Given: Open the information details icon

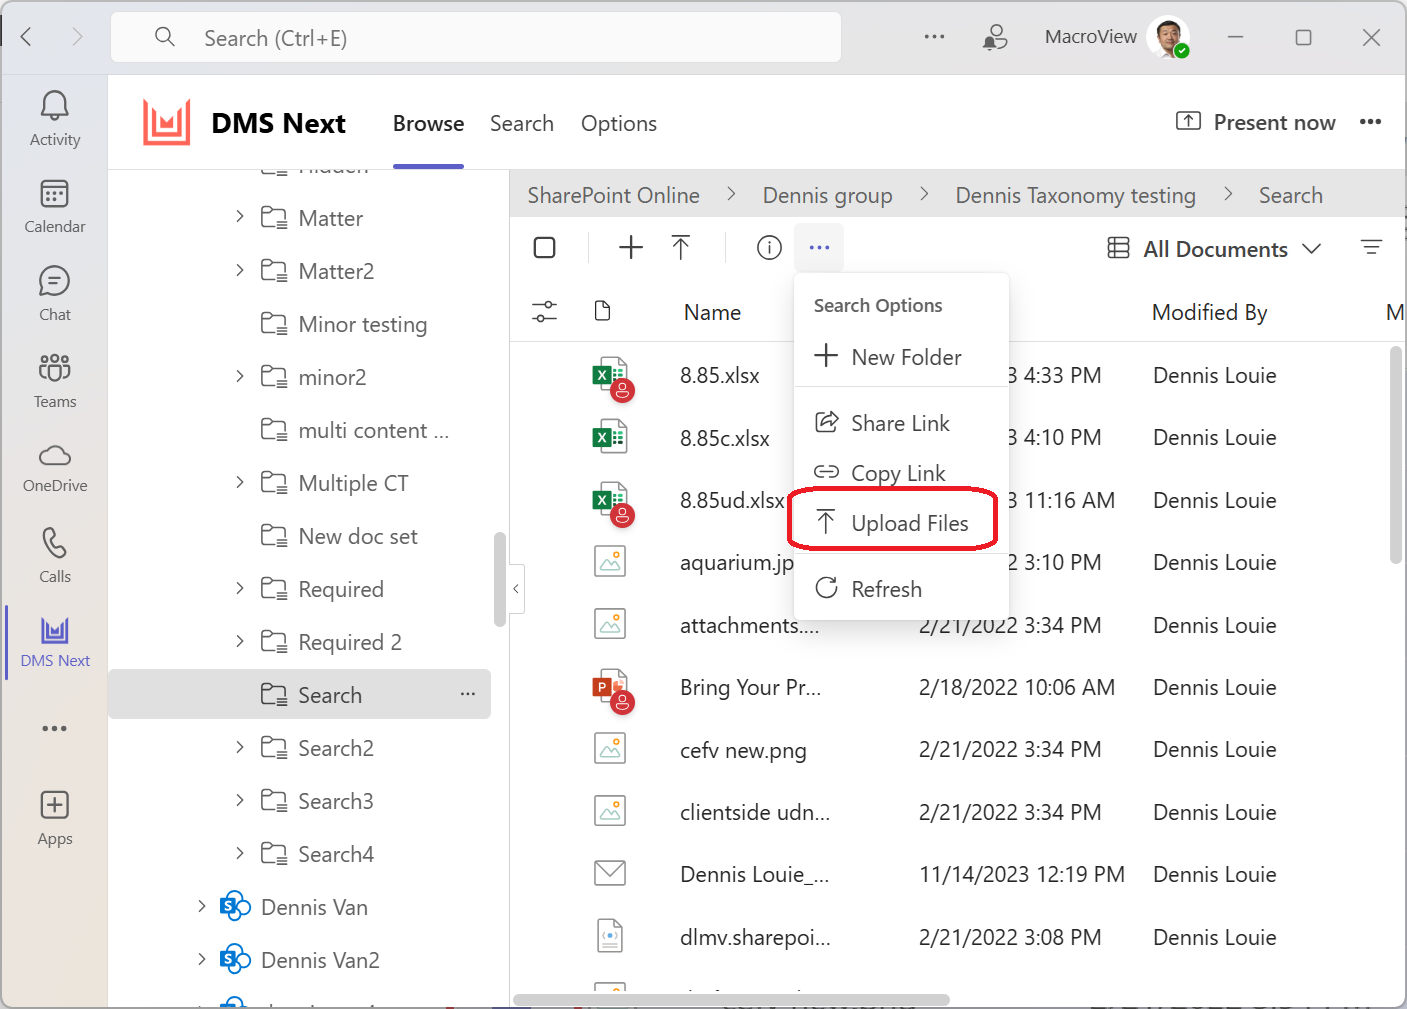Looking at the screenshot, I should tap(769, 247).
